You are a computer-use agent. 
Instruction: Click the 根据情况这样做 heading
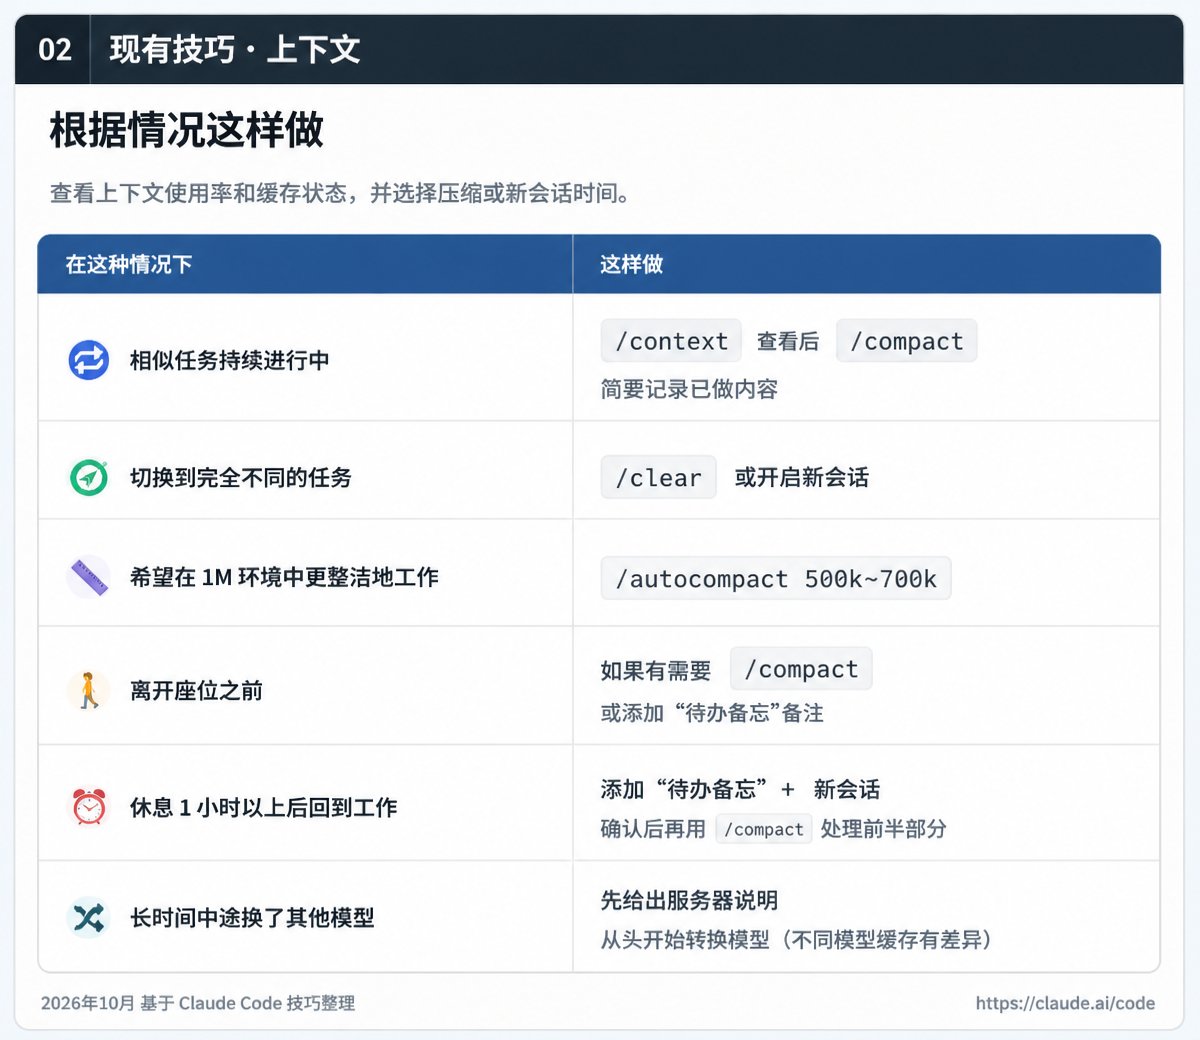pyautogui.click(x=187, y=130)
